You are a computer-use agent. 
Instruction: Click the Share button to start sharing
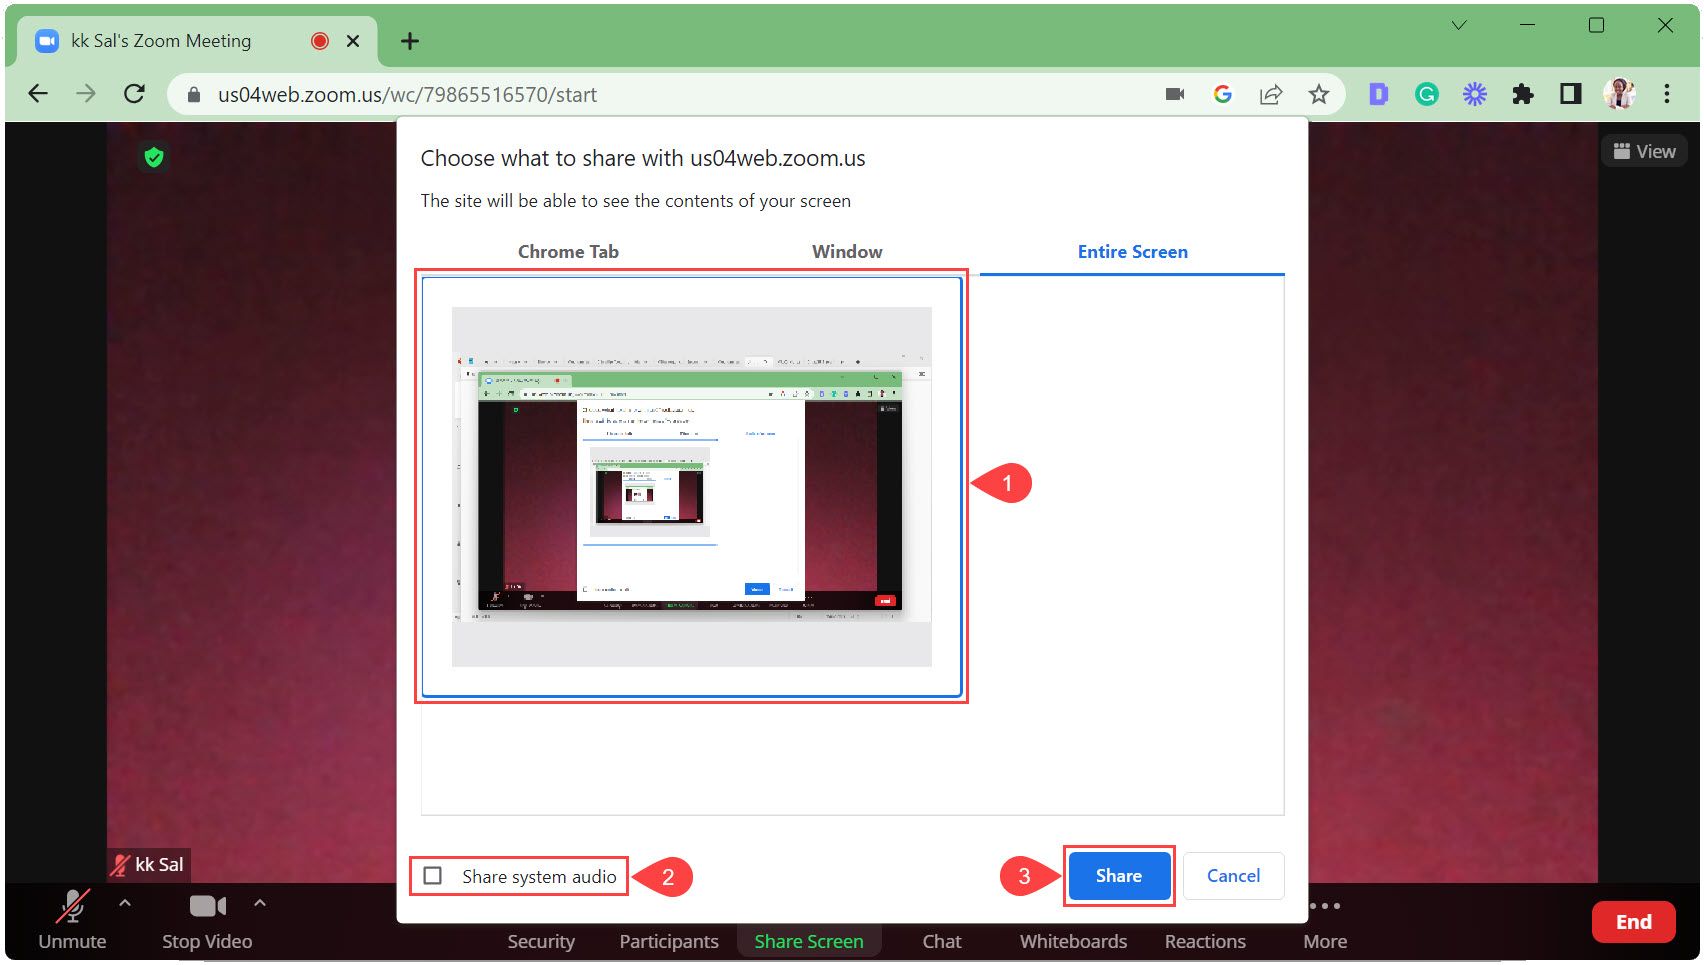pyautogui.click(x=1118, y=875)
